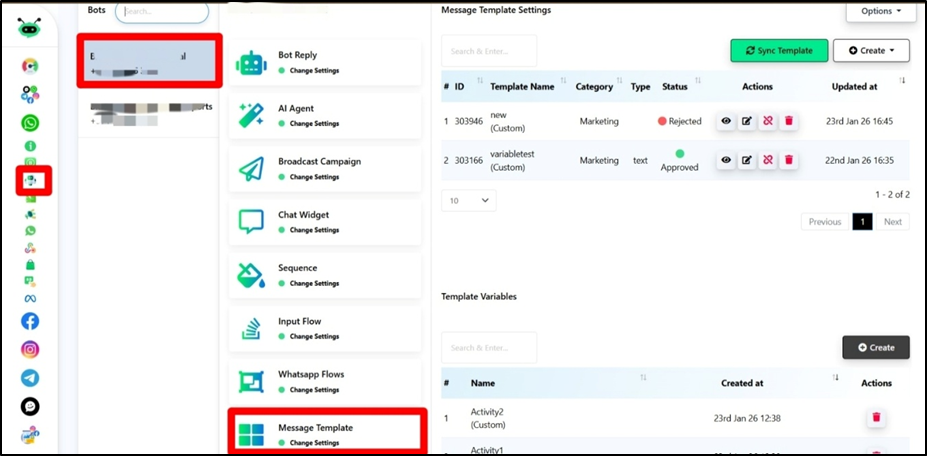Delete the Activity2 template variable
The image size is (927, 456).
point(876,418)
